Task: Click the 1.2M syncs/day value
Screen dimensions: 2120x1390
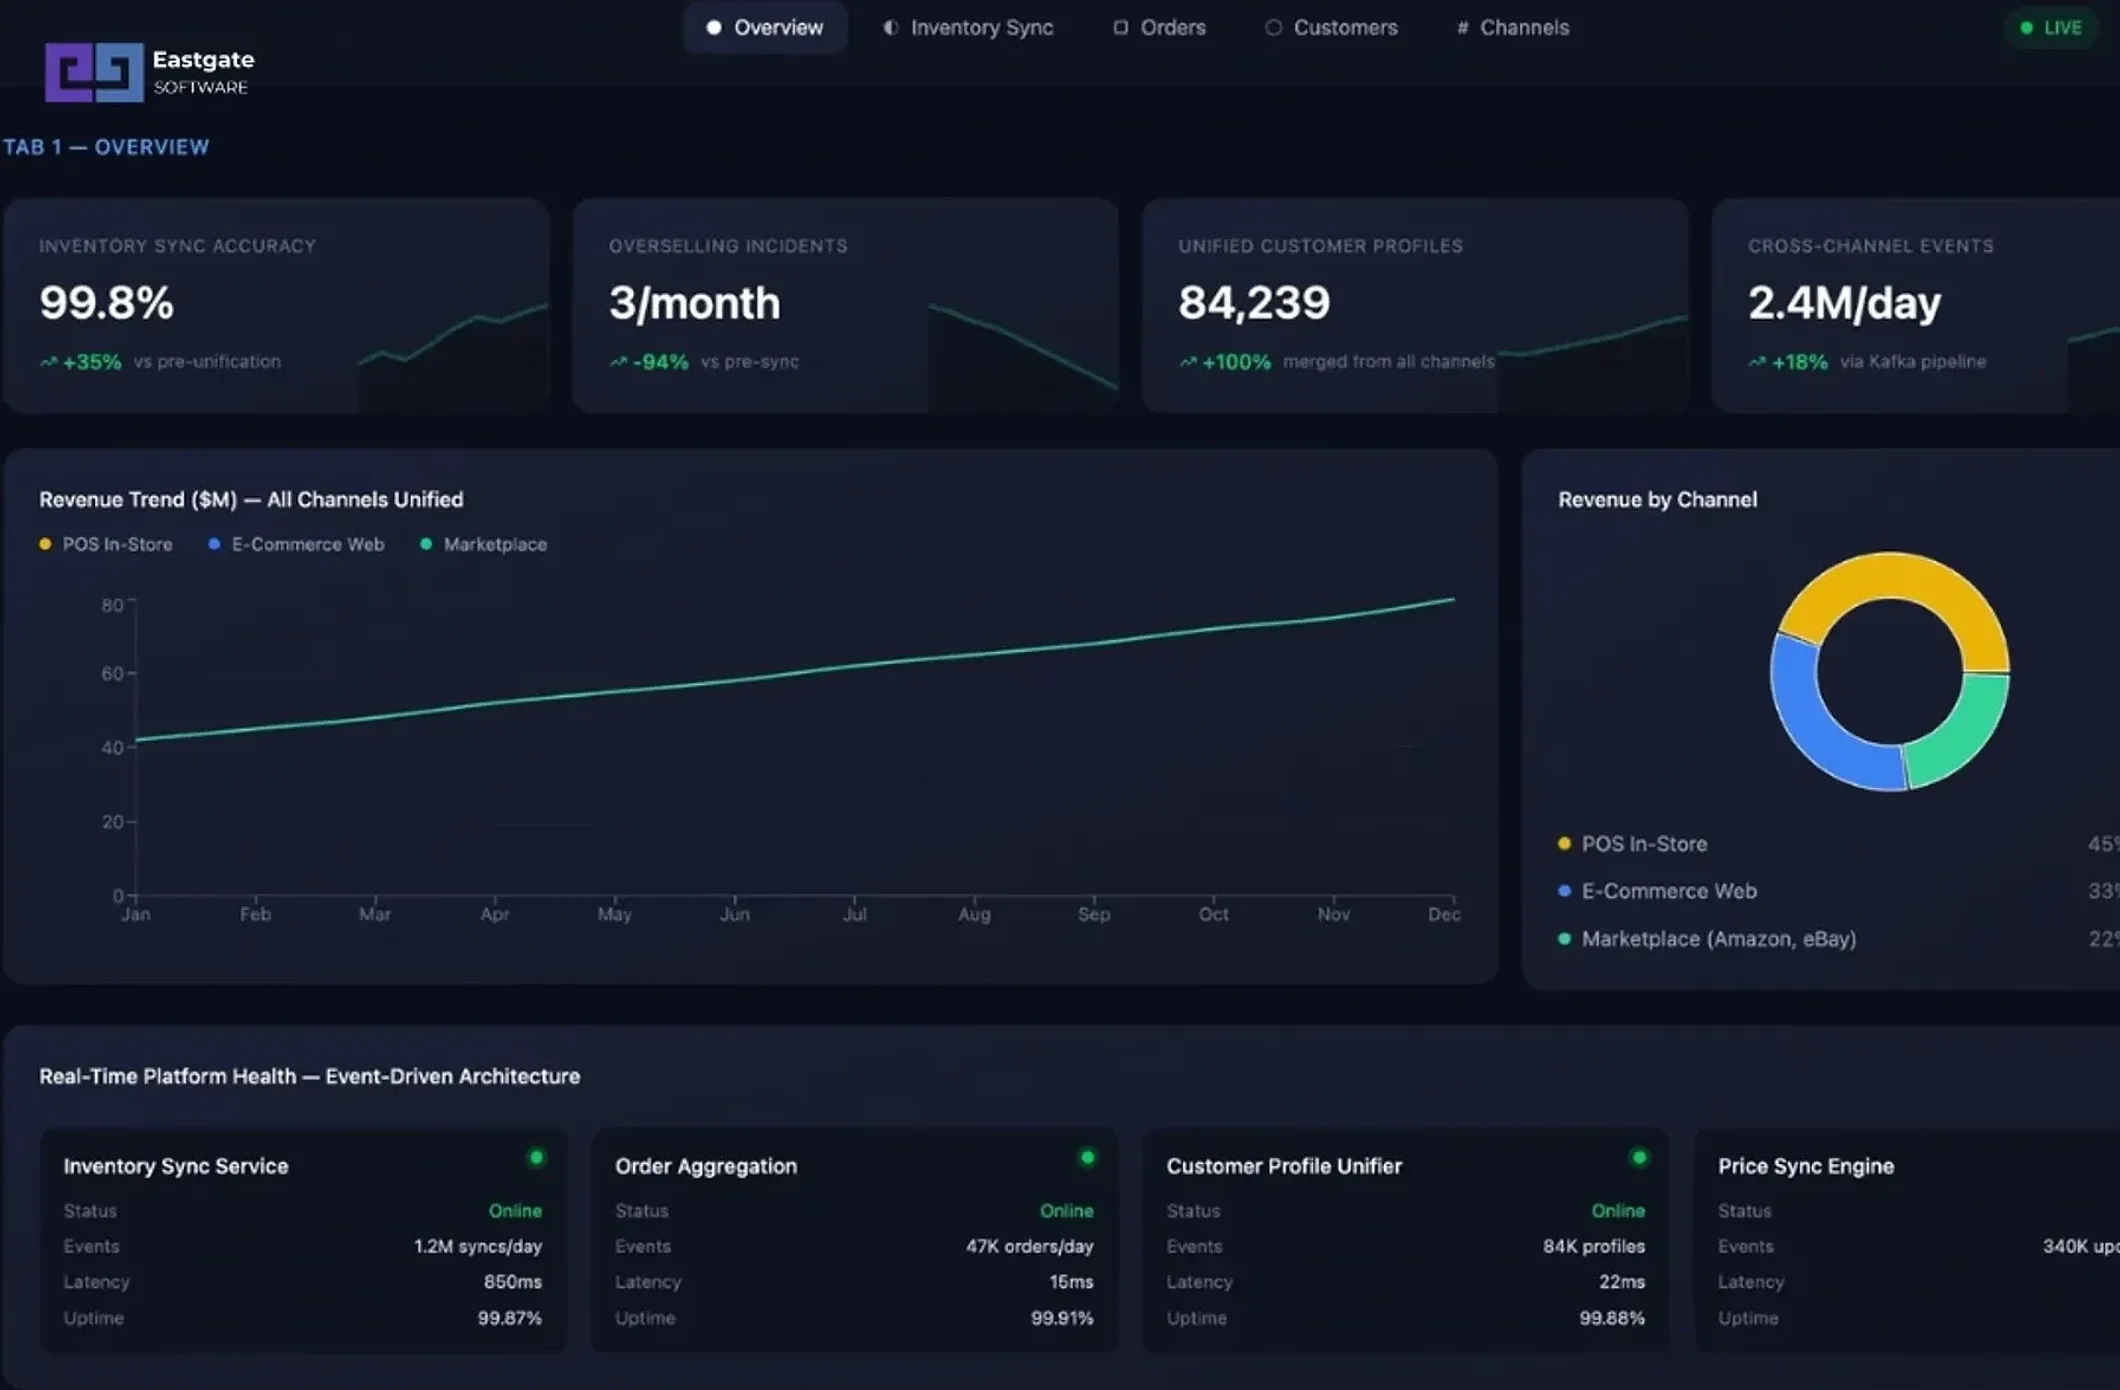Action: pyautogui.click(x=478, y=1247)
